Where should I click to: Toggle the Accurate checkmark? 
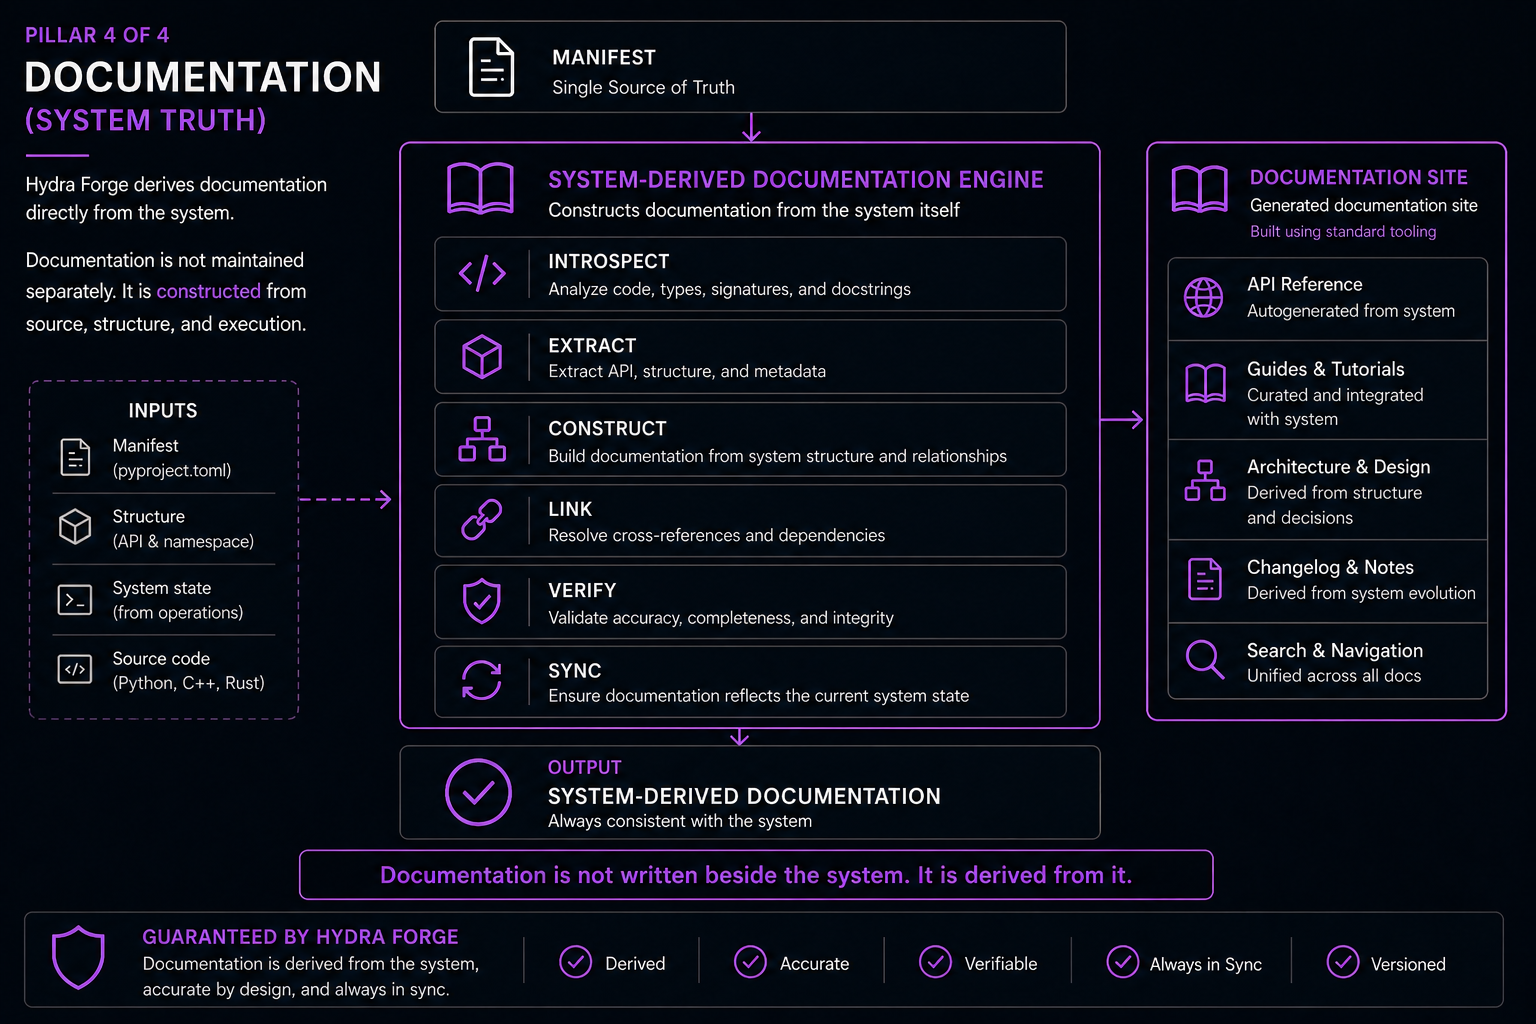pyautogui.click(x=750, y=962)
